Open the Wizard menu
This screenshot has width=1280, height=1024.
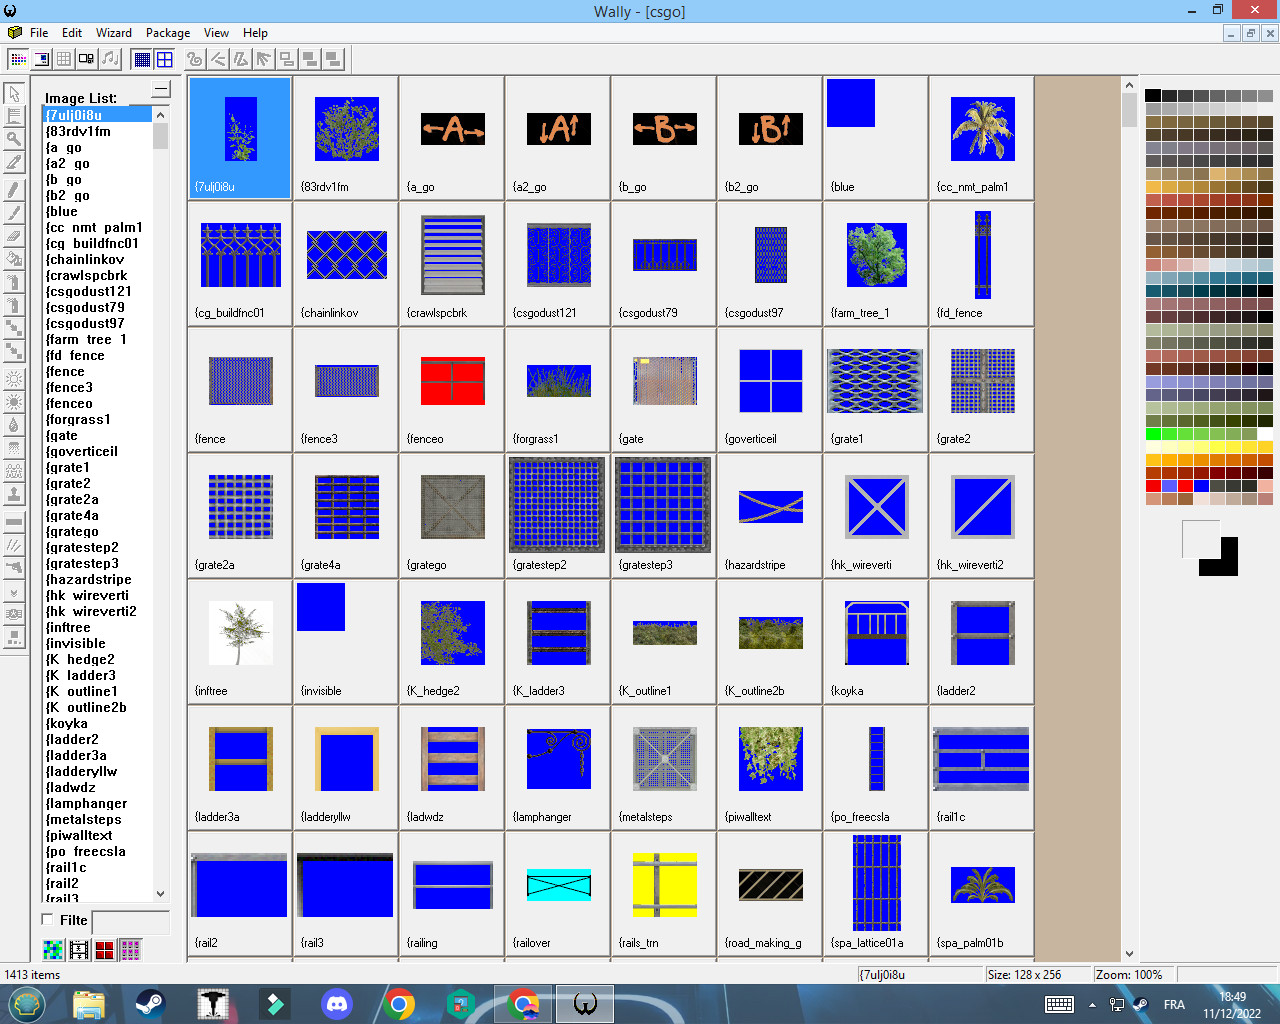coord(114,33)
